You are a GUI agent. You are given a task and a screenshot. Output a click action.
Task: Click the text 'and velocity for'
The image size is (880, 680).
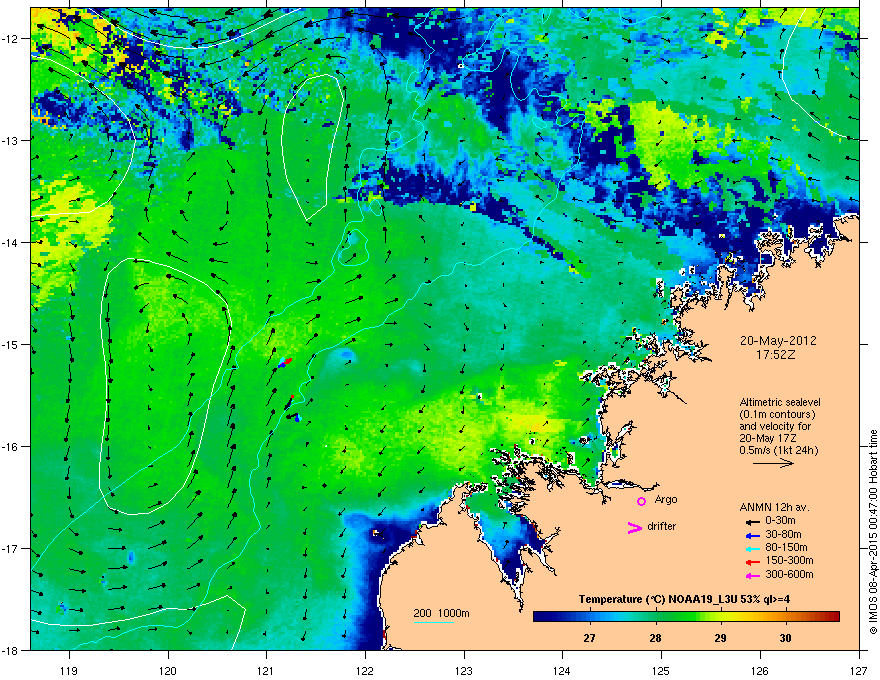coord(775,426)
